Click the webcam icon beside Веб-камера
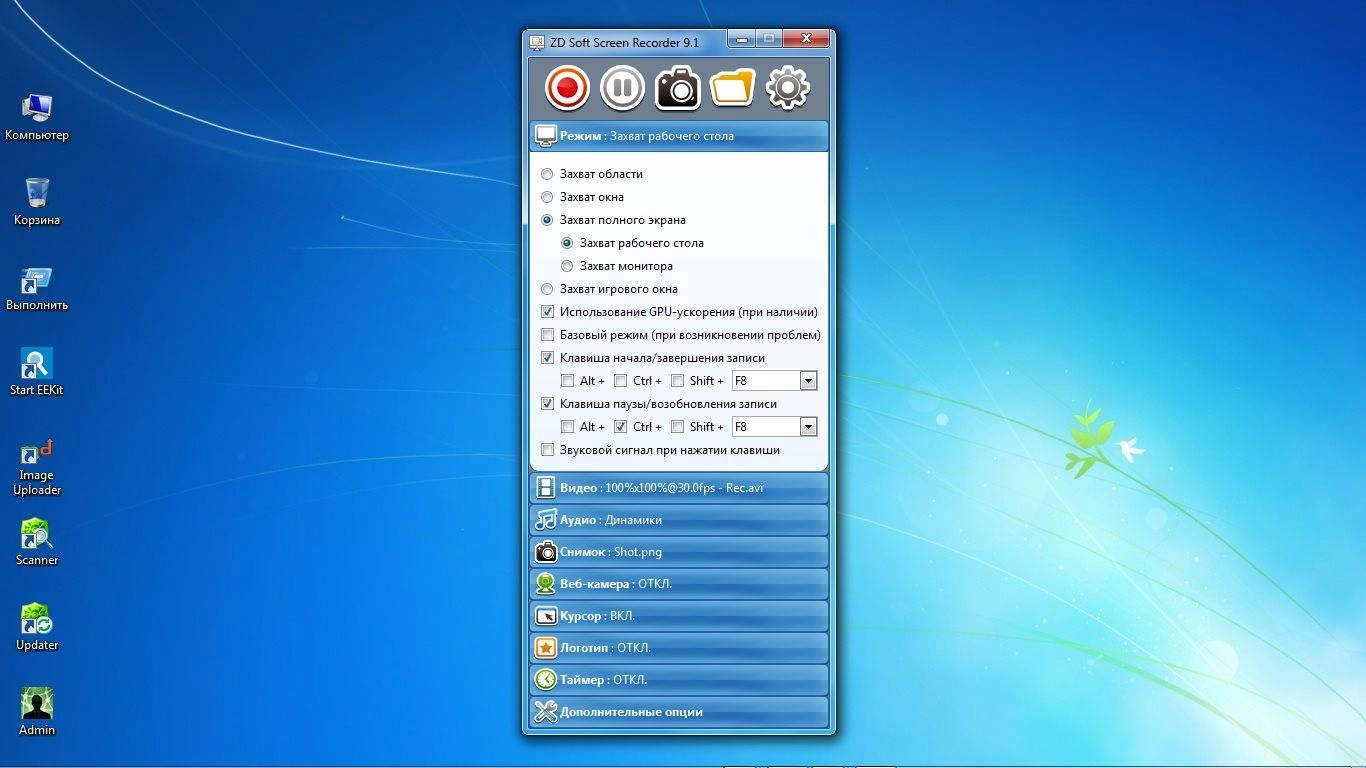Image resolution: width=1366 pixels, height=768 pixels. click(x=545, y=584)
